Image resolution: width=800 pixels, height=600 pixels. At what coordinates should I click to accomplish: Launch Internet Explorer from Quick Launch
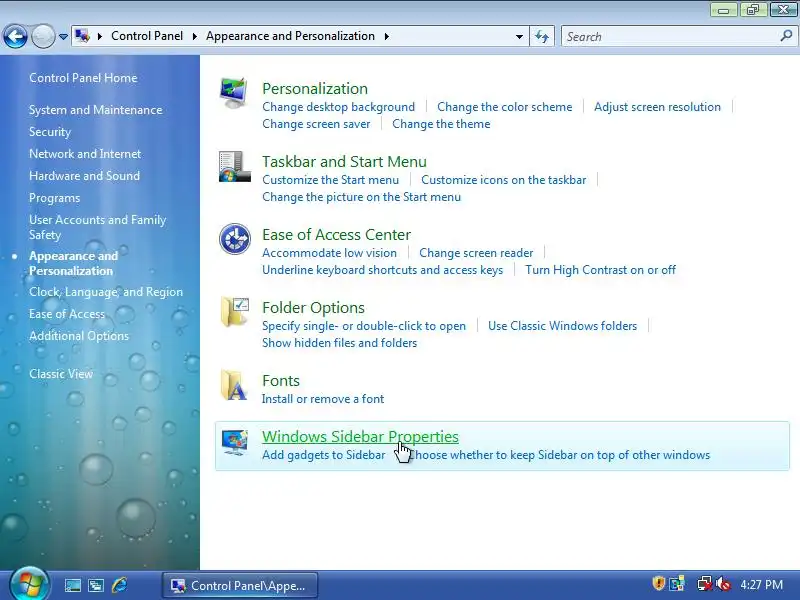click(x=119, y=585)
